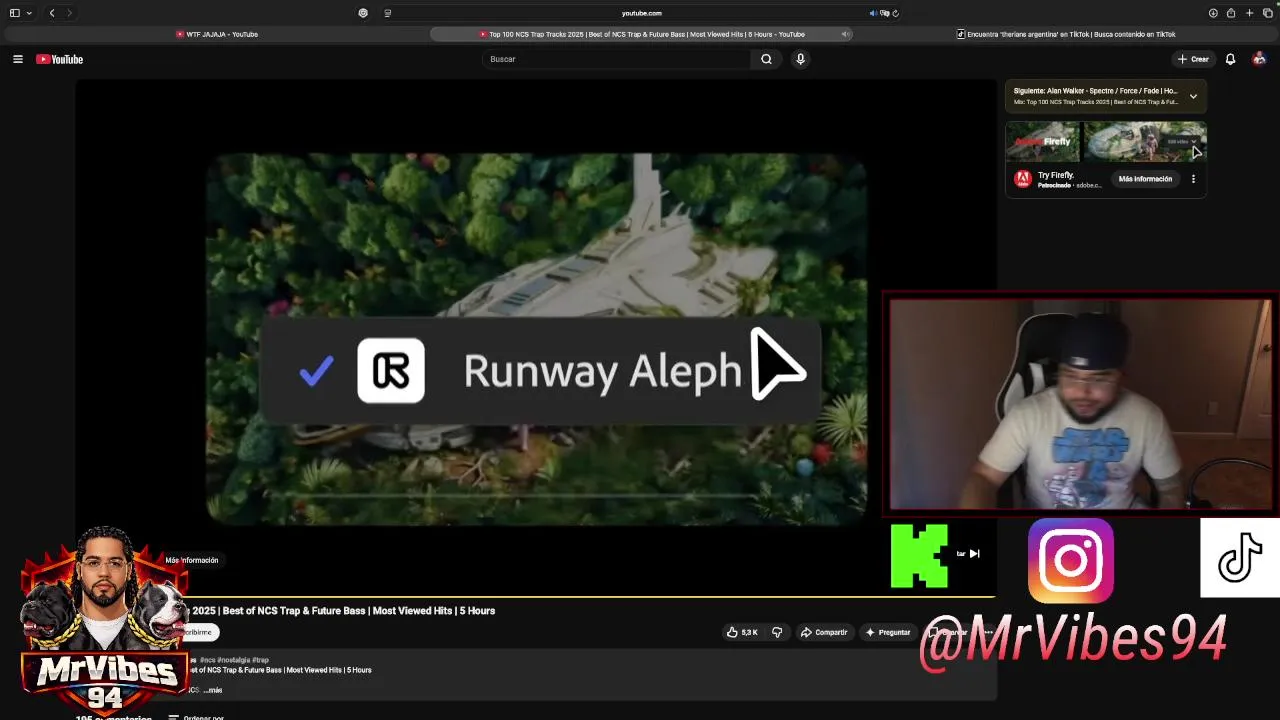Mute the speaker icon on the NCS tab
This screenshot has width=1280, height=720.
coord(845,34)
